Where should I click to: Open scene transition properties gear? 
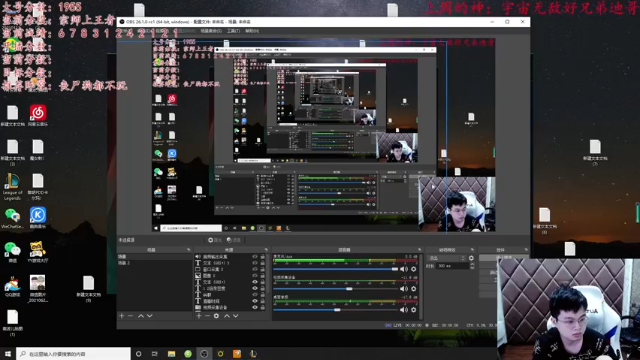(471, 258)
